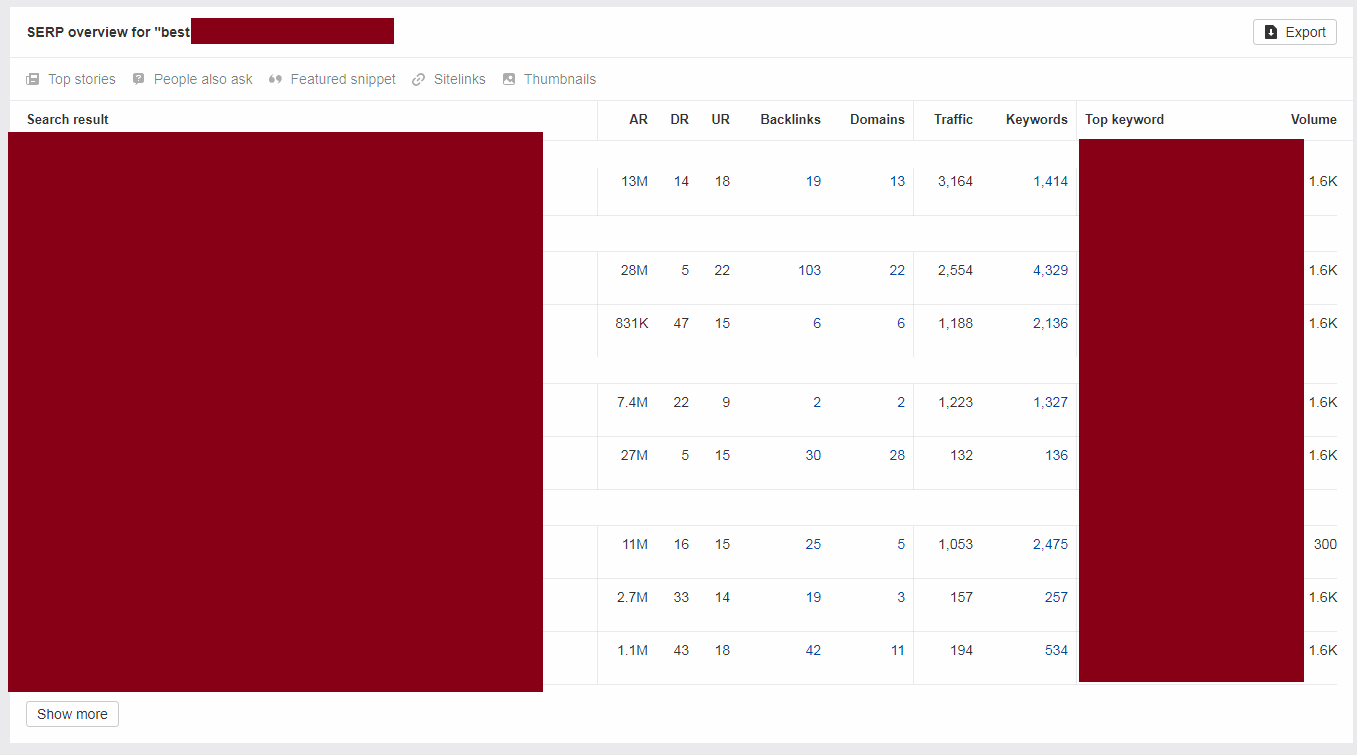Click the download icon in Export

[x=1271, y=32]
